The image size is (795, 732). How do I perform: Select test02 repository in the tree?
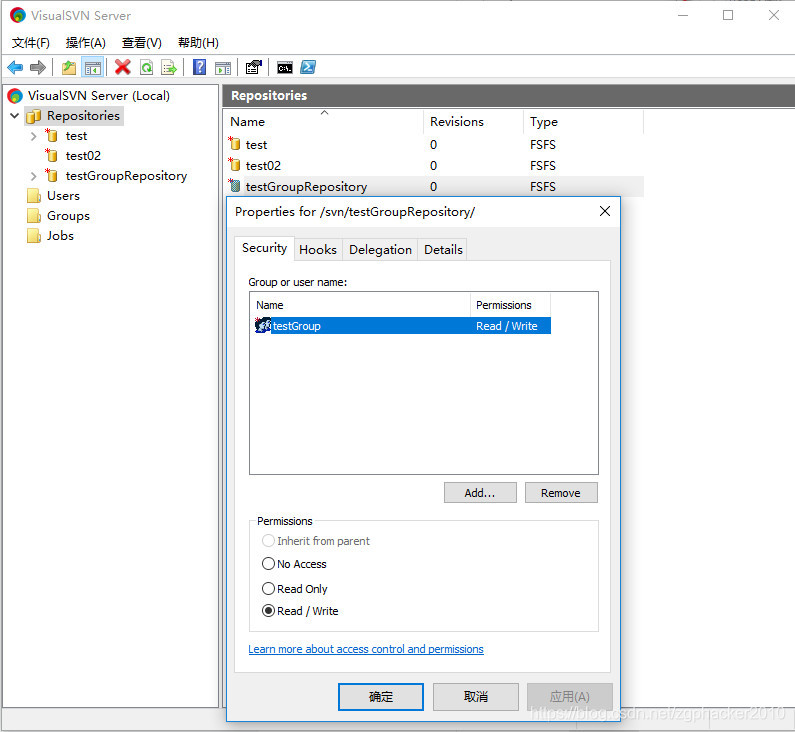(83, 156)
